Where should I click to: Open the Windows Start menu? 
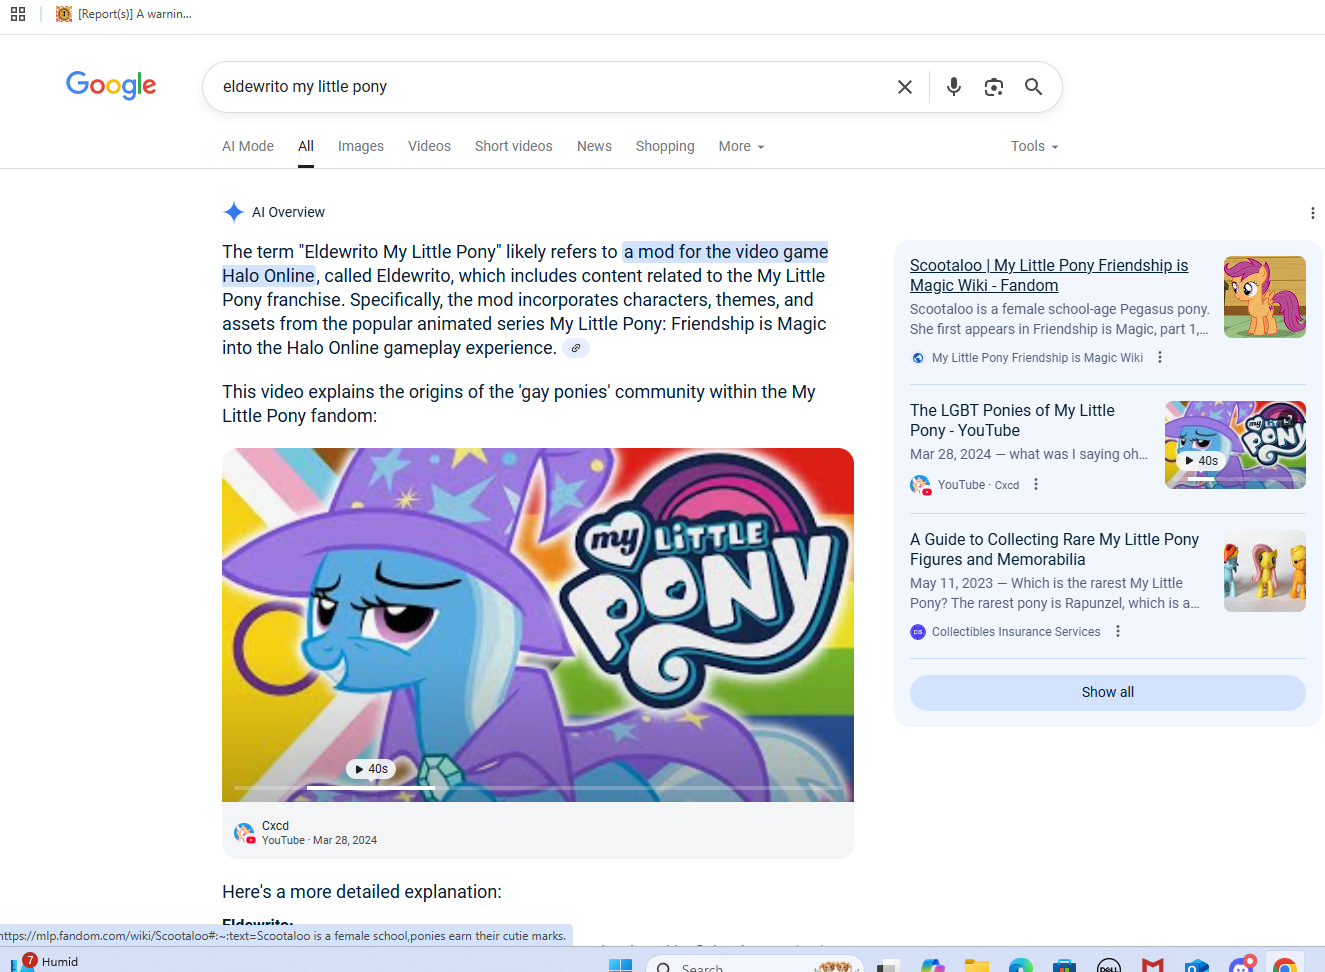click(621, 965)
